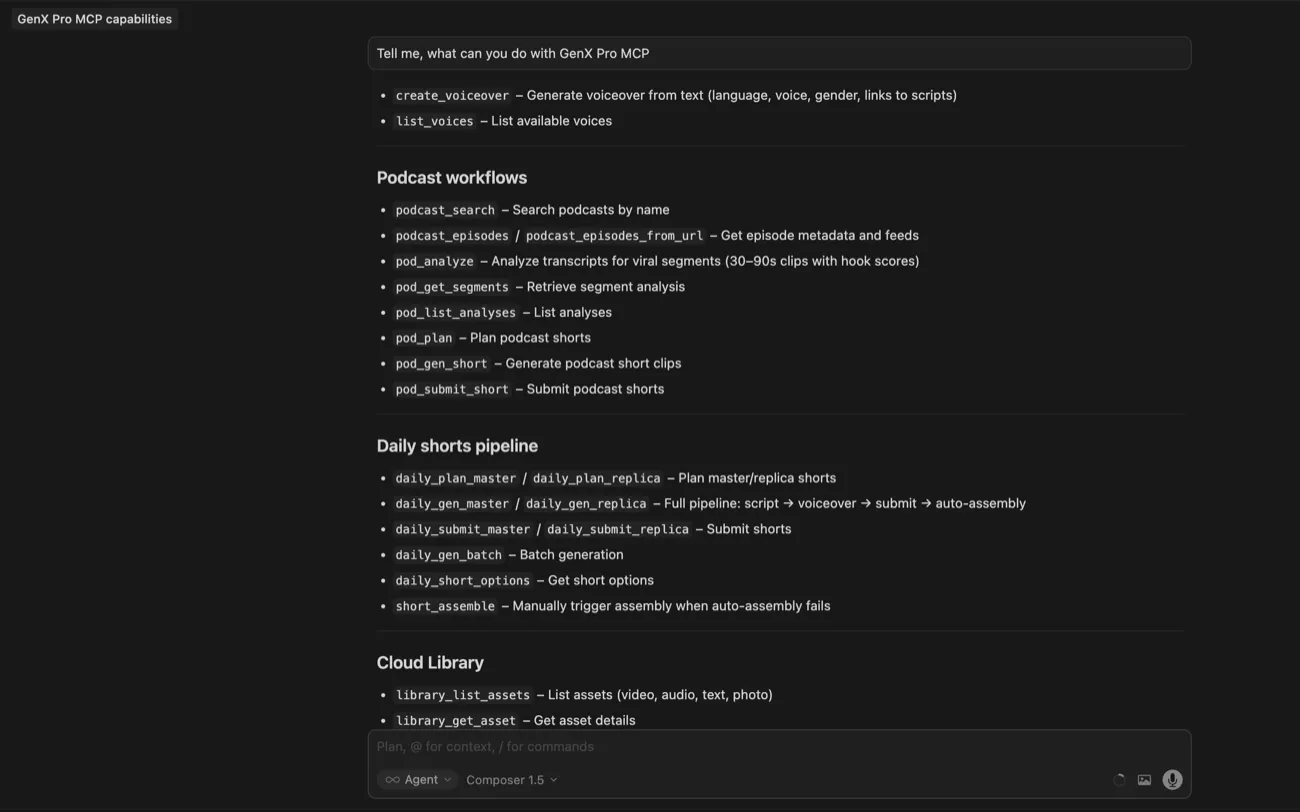This screenshot has height=812, width=1300.
Task: Select the podcast_search code label
Action: click(445, 210)
